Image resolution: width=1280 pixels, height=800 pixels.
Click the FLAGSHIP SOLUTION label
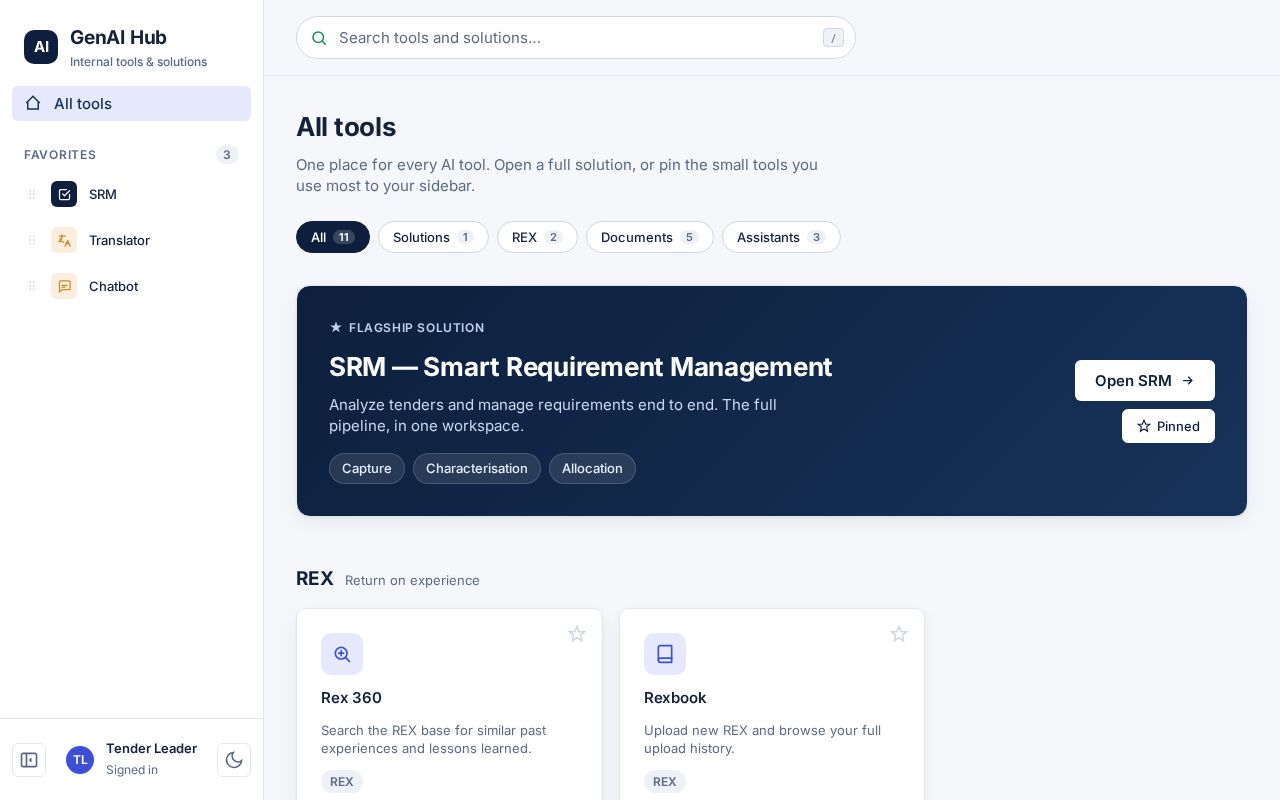tap(416, 327)
